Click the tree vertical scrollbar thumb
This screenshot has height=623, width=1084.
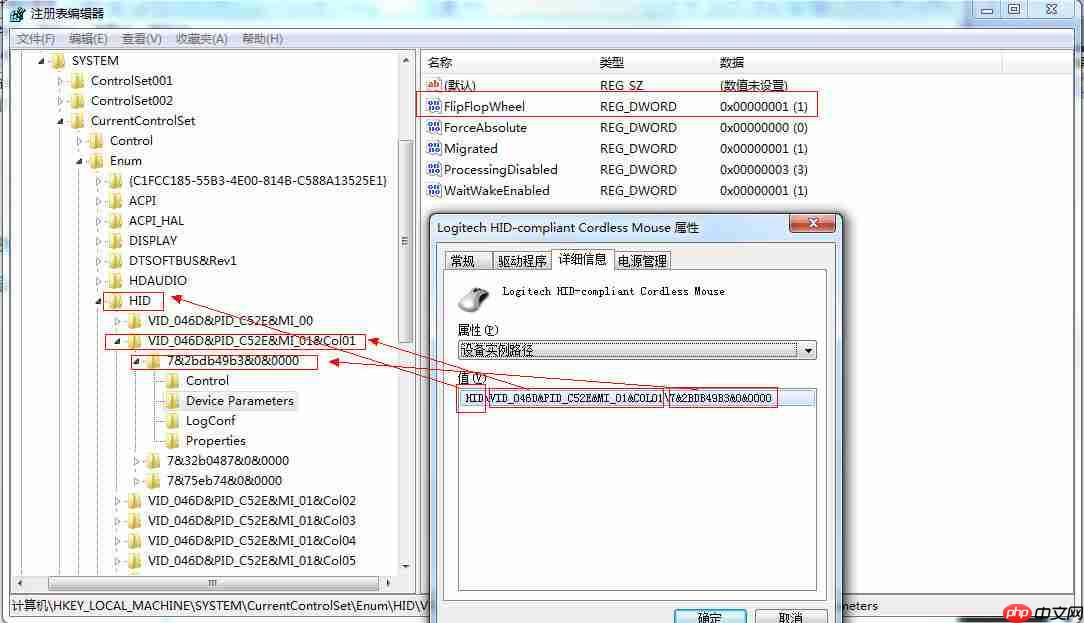pyautogui.click(x=405, y=241)
